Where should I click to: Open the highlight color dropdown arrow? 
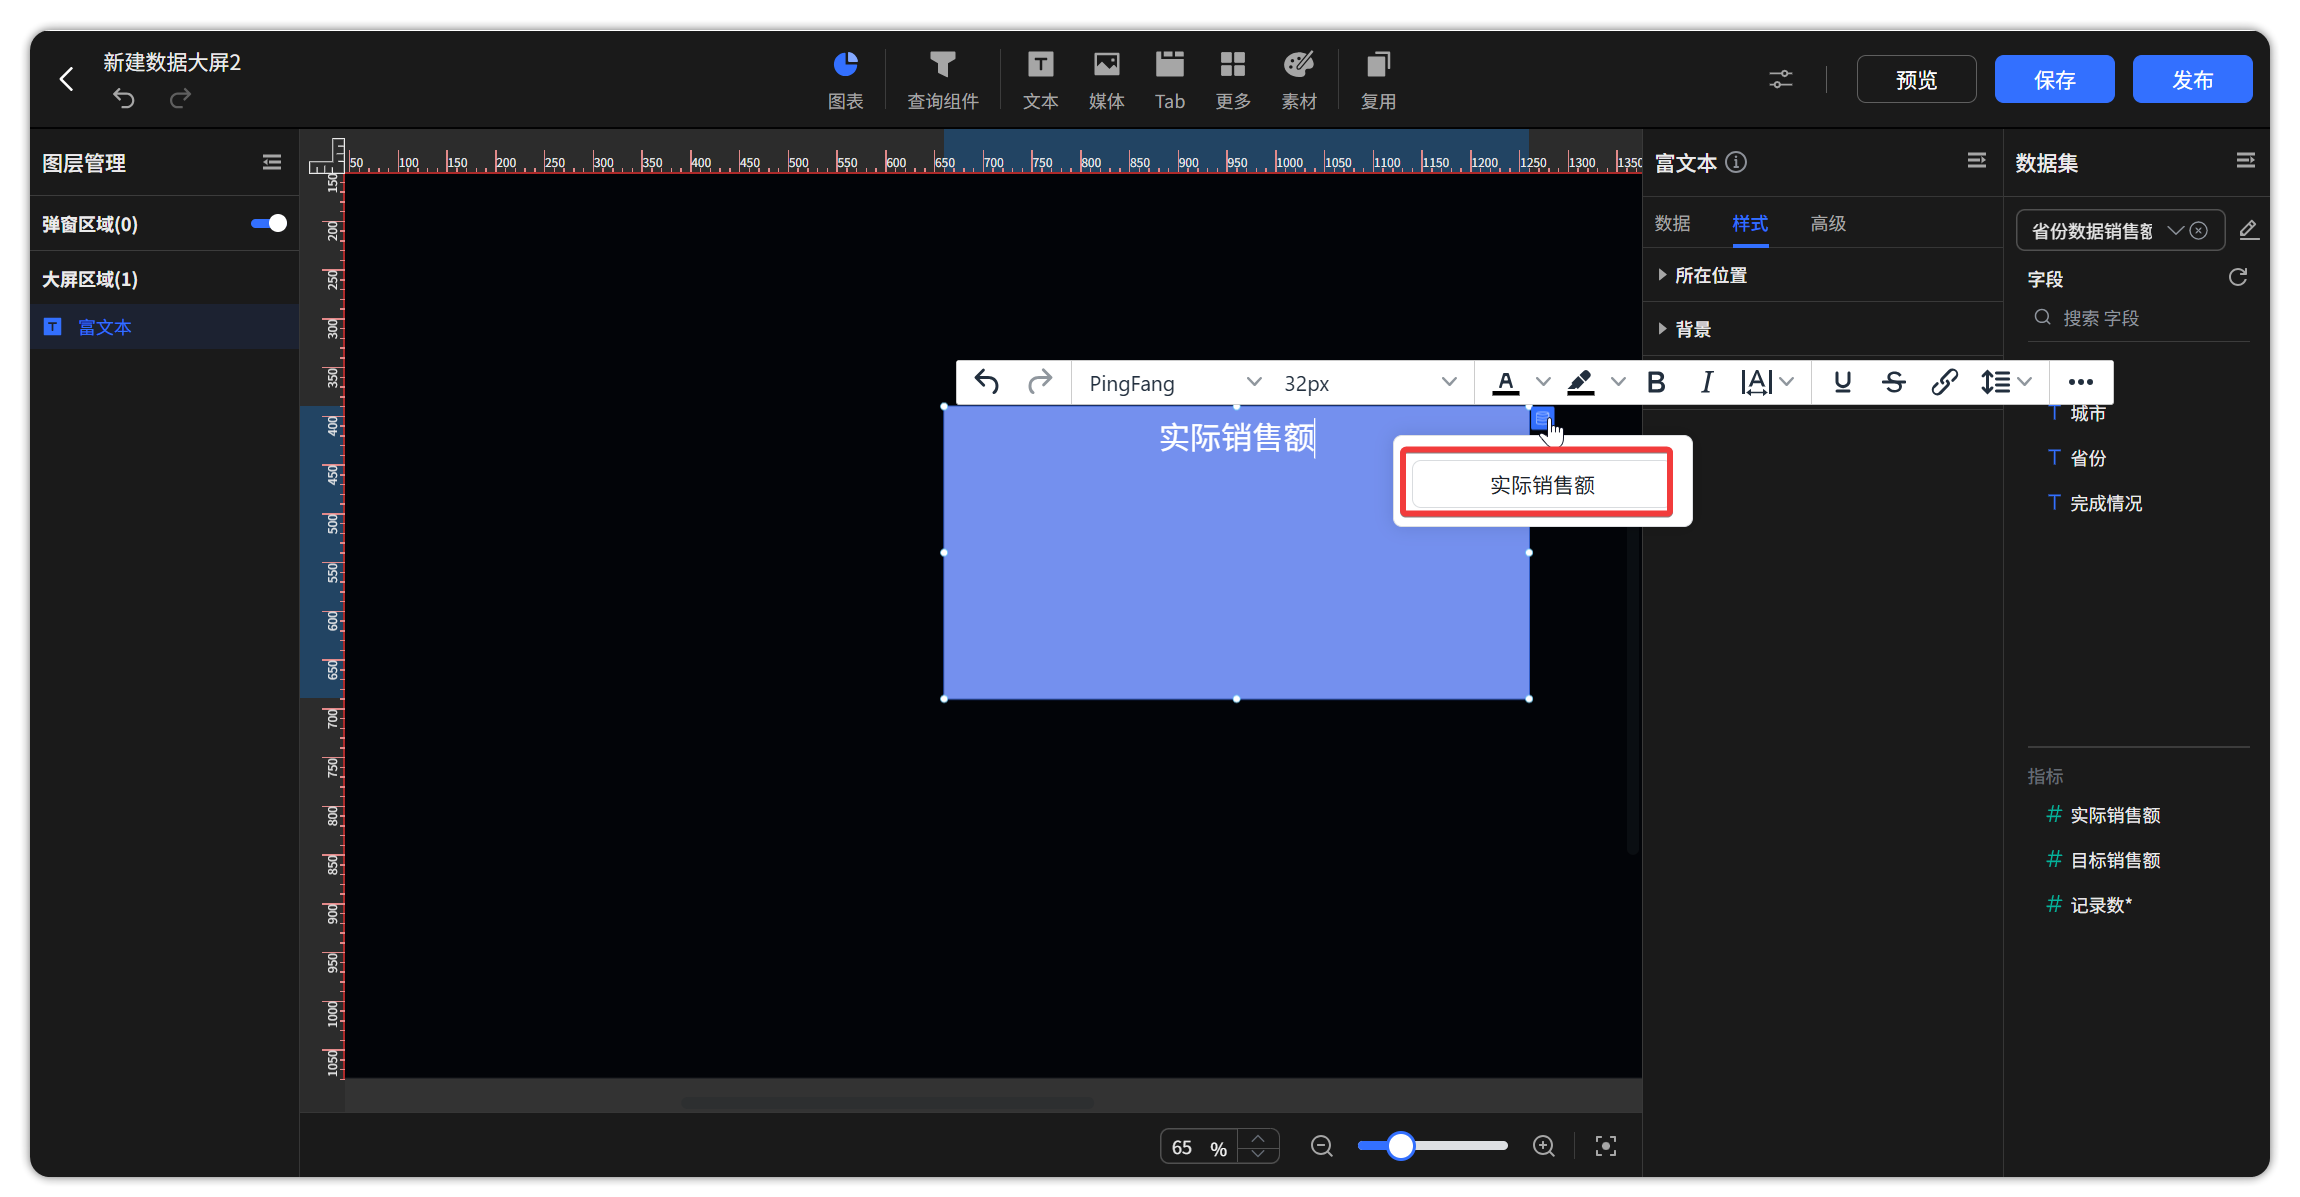pos(1618,382)
